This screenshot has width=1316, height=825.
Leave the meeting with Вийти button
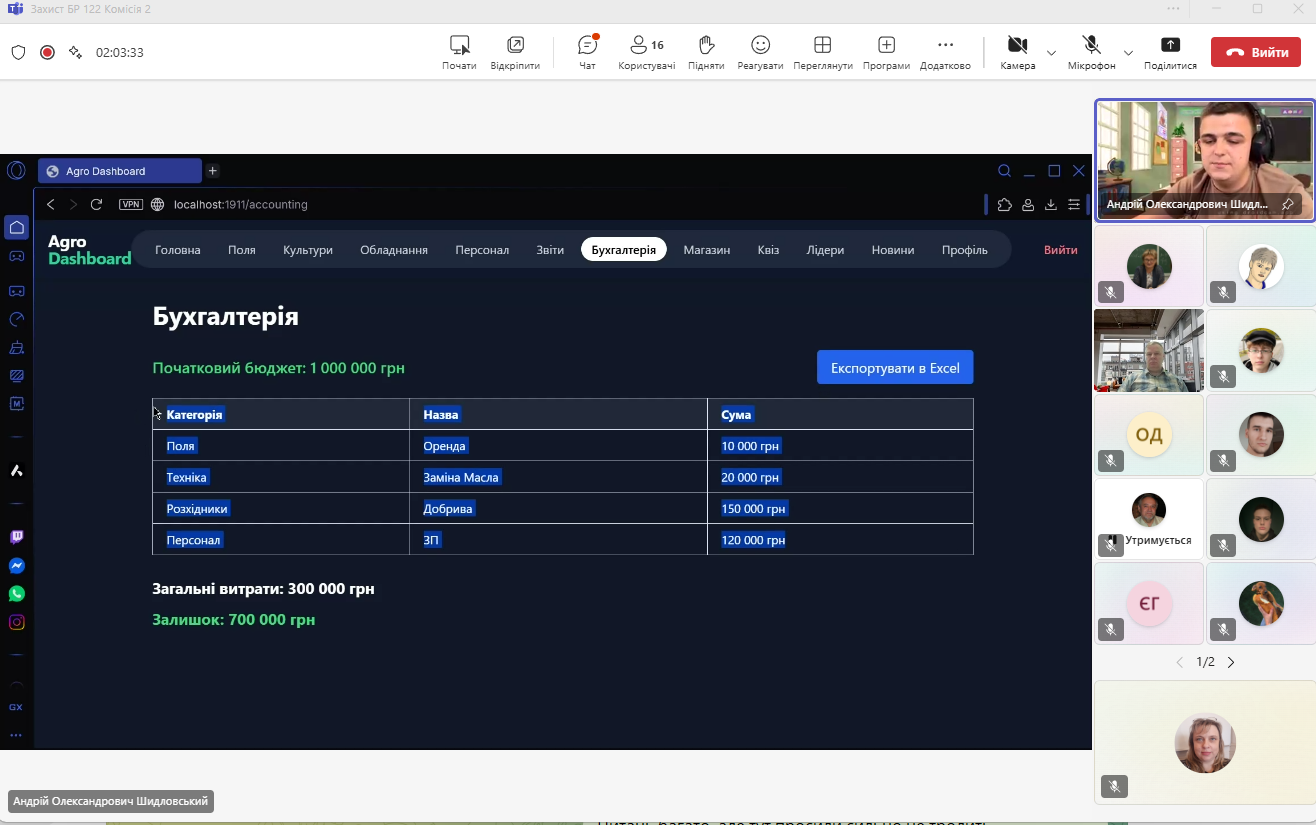(1255, 52)
